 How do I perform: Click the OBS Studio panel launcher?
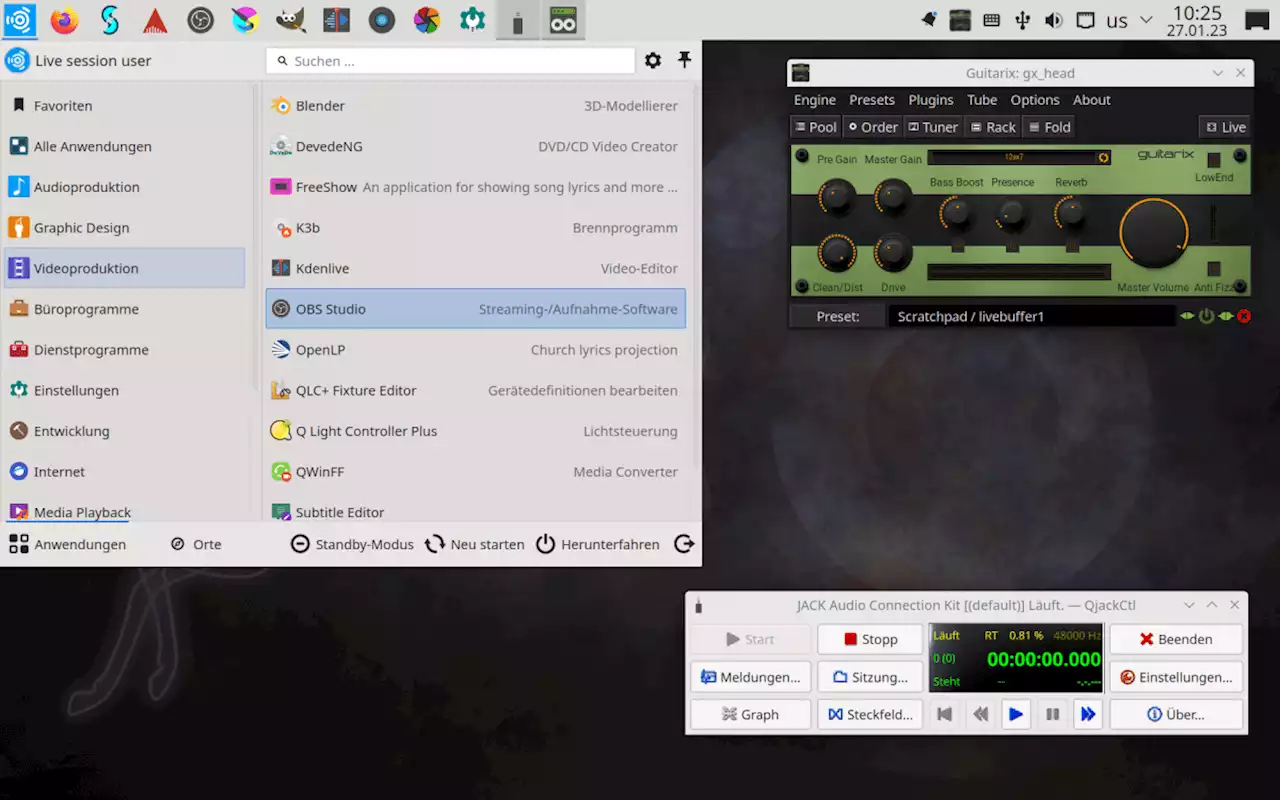[x=200, y=19]
